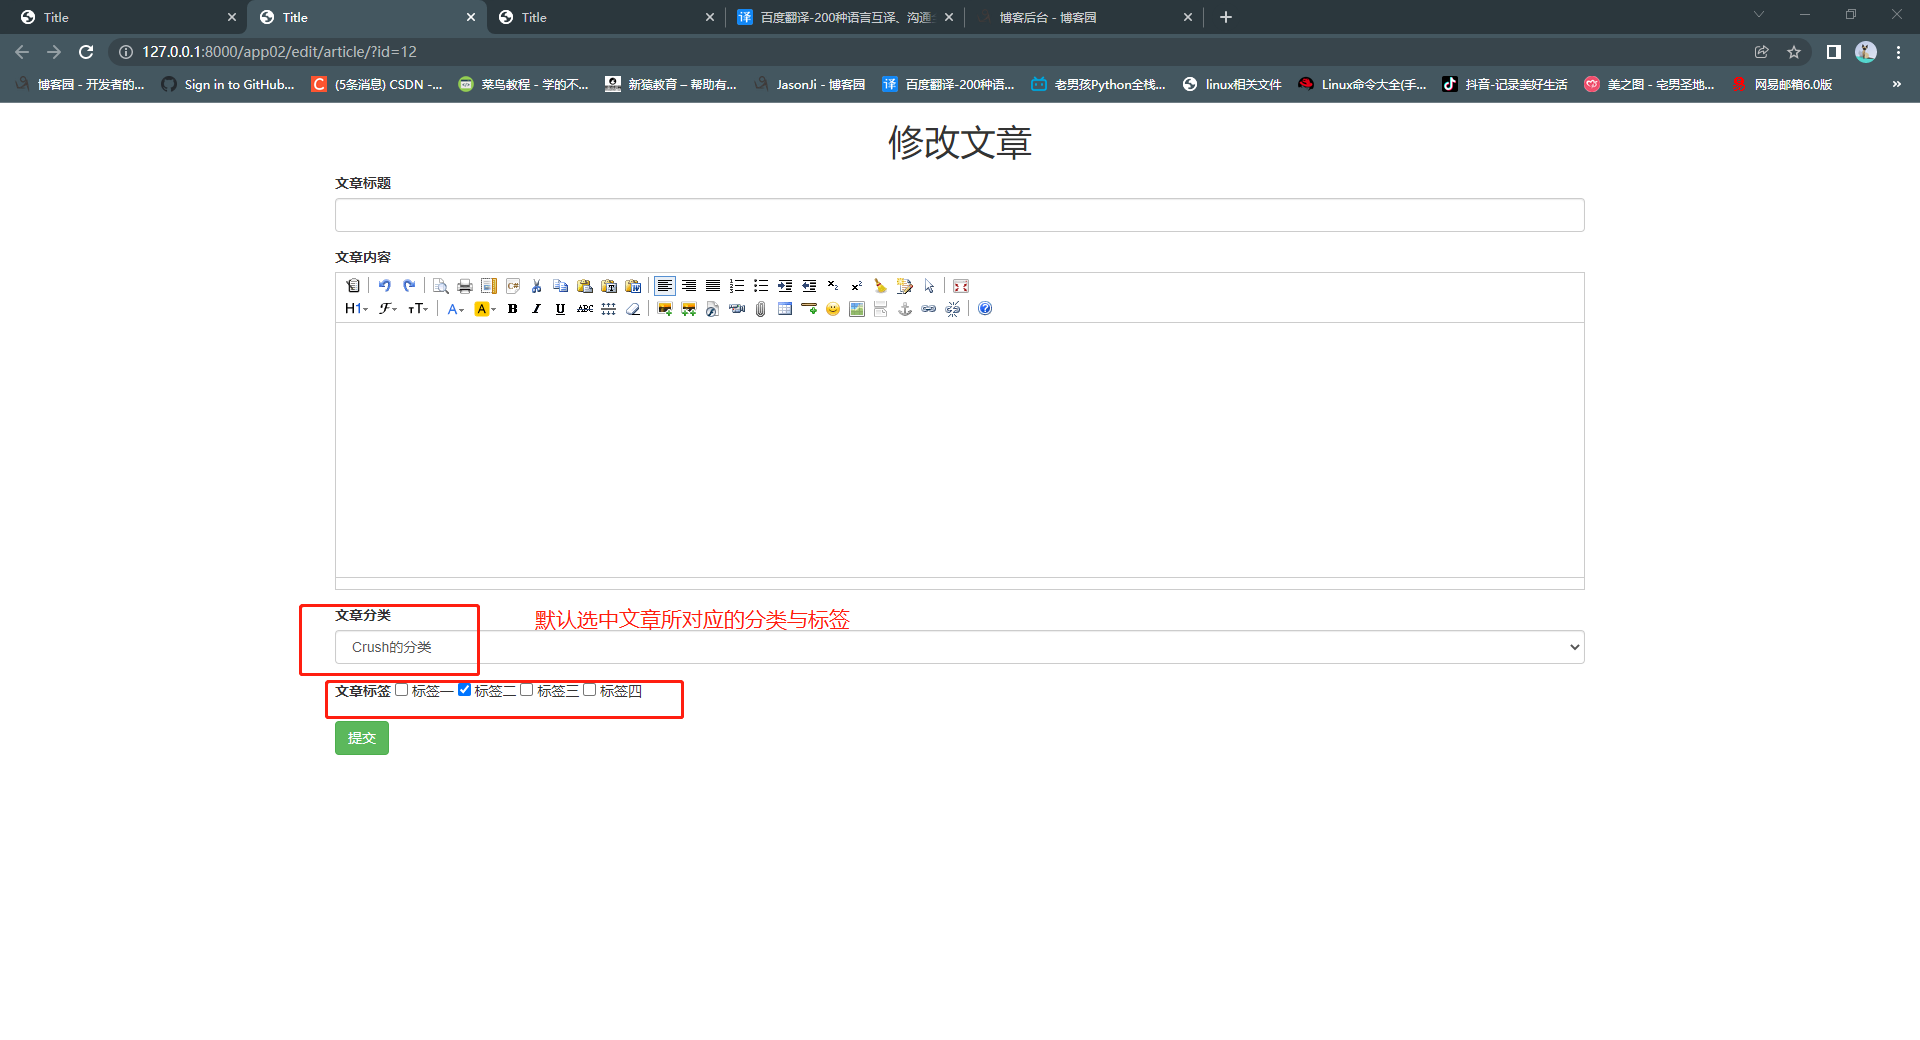Remove formatting with the eraser
The height and width of the screenshot is (1040, 1920).
632,309
